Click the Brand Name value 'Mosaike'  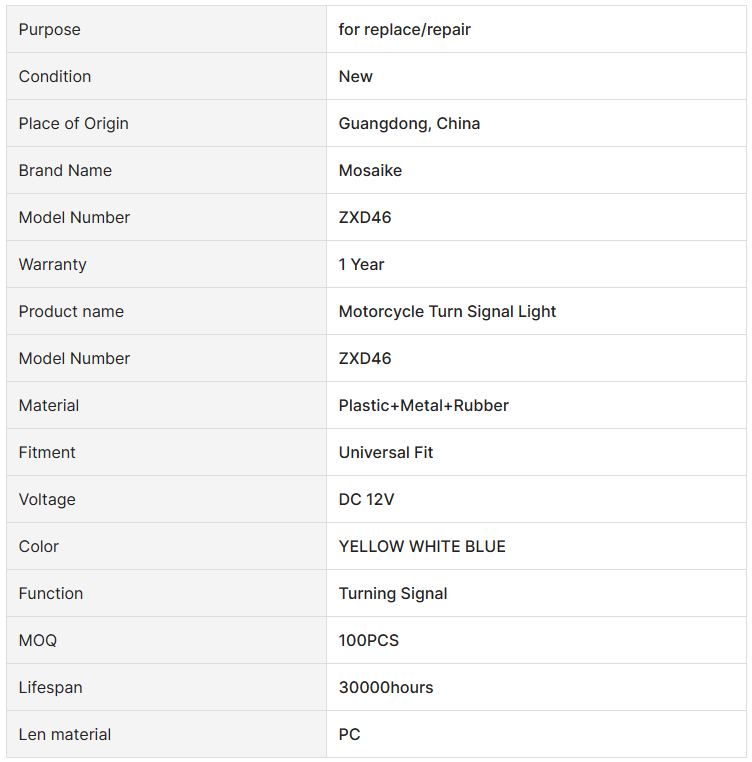click(x=370, y=171)
